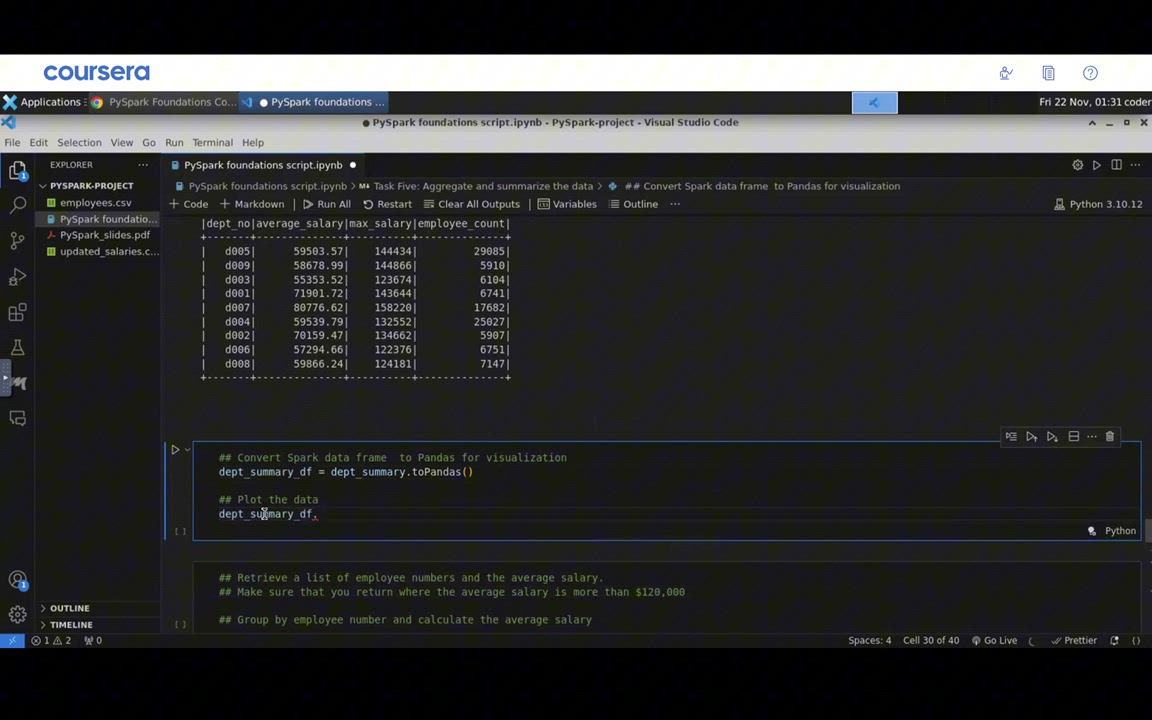The height and width of the screenshot is (720, 1152).
Task: Open employees.csv in Explorer
Action: pos(96,203)
